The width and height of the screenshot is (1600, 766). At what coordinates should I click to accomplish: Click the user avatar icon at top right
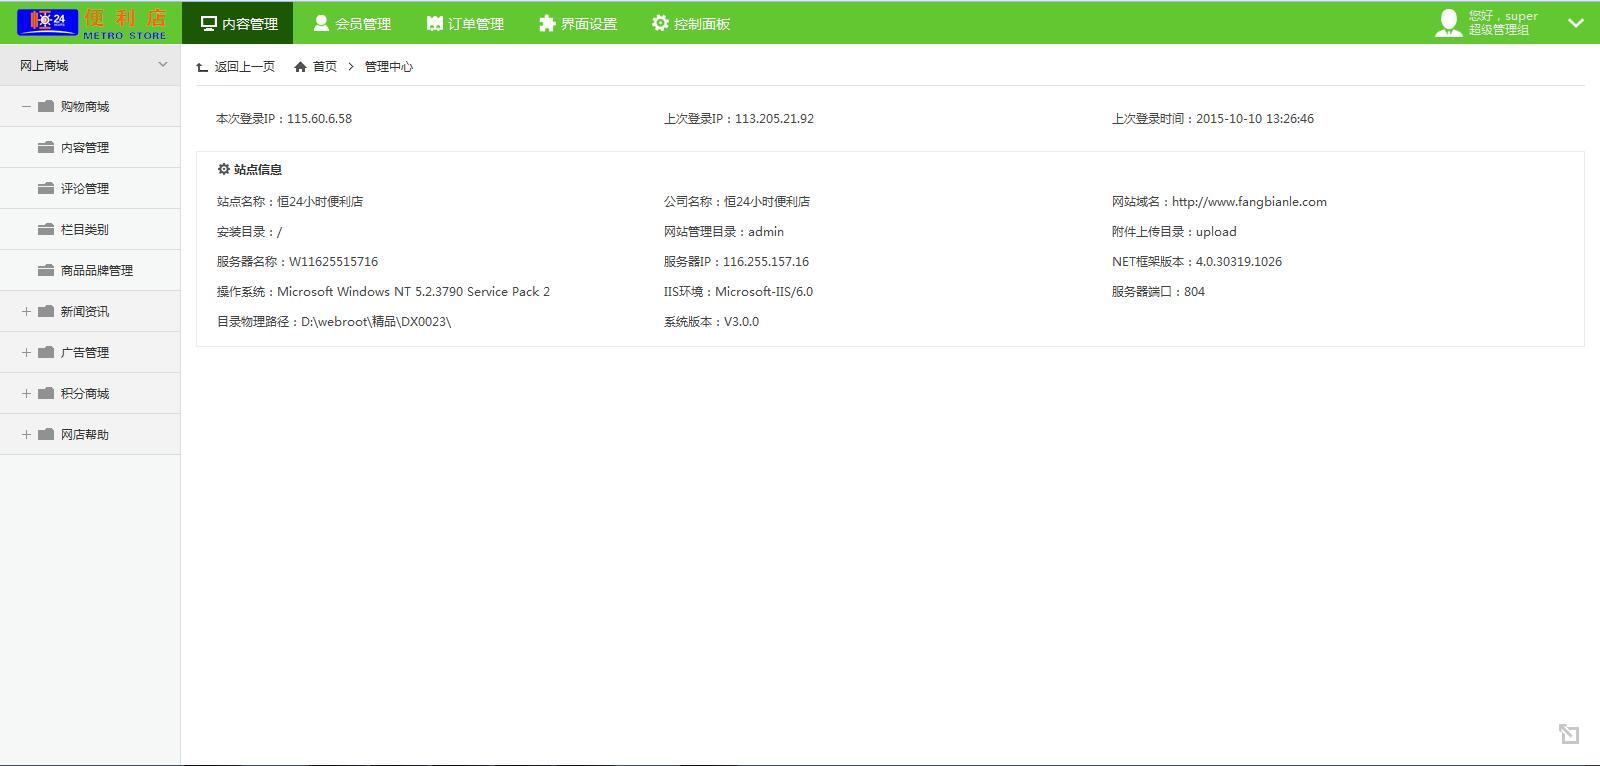coord(1448,23)
